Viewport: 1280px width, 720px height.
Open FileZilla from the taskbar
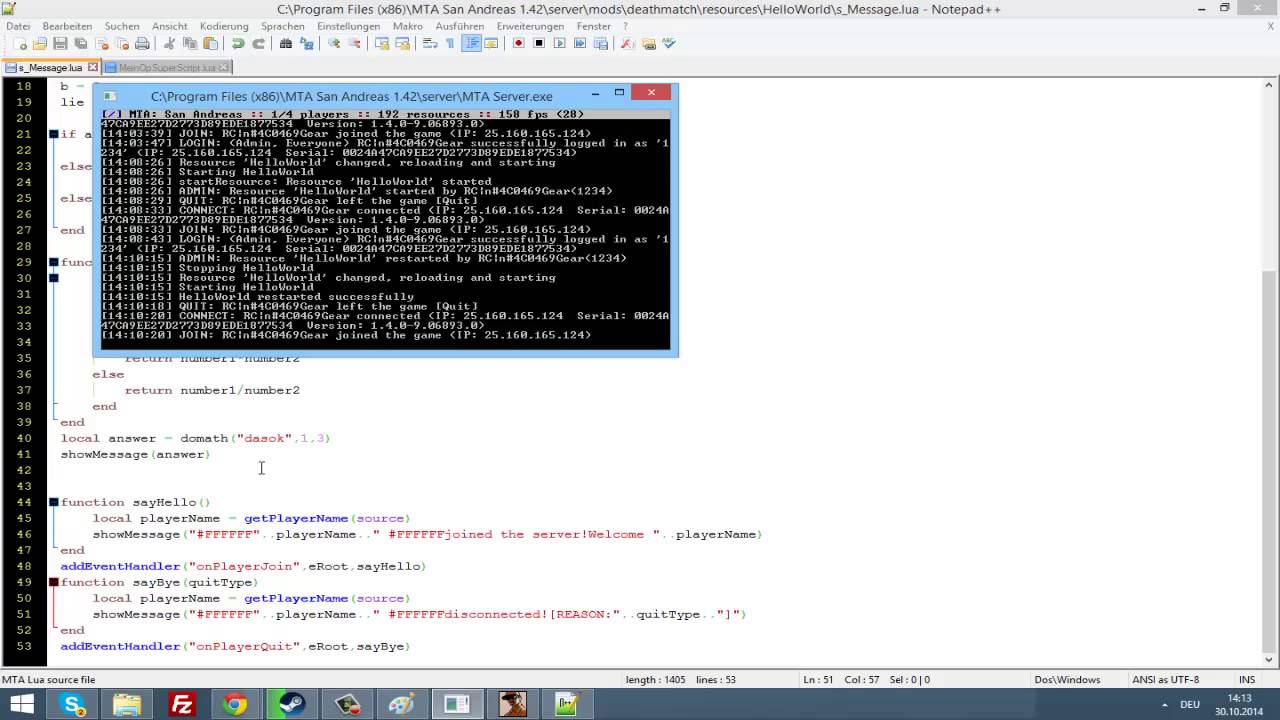click(182, 705)
